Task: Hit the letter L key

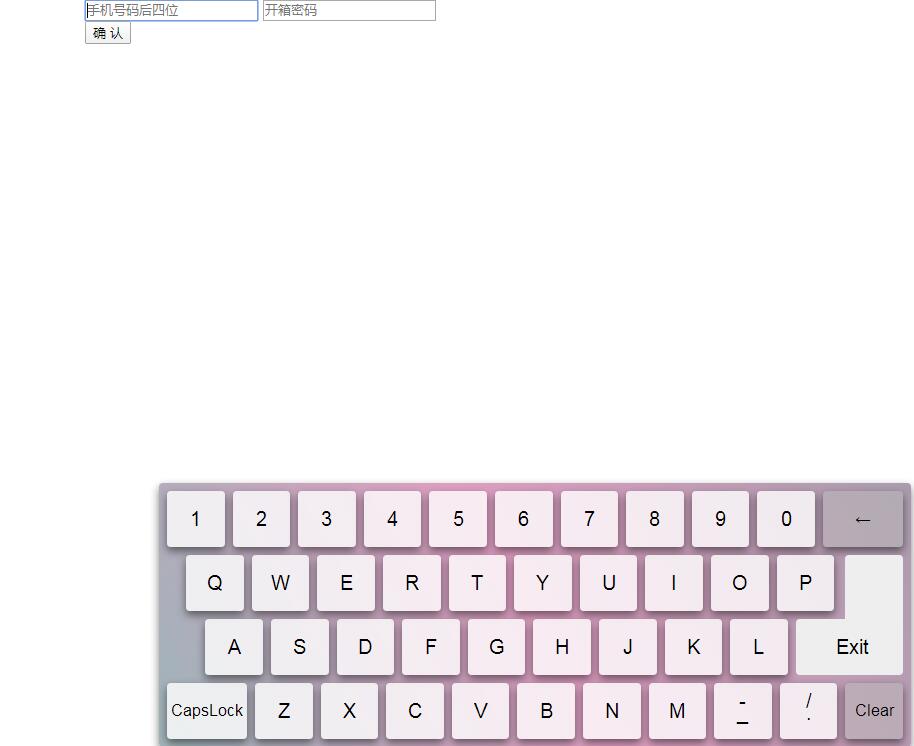Action: [758, 647]
